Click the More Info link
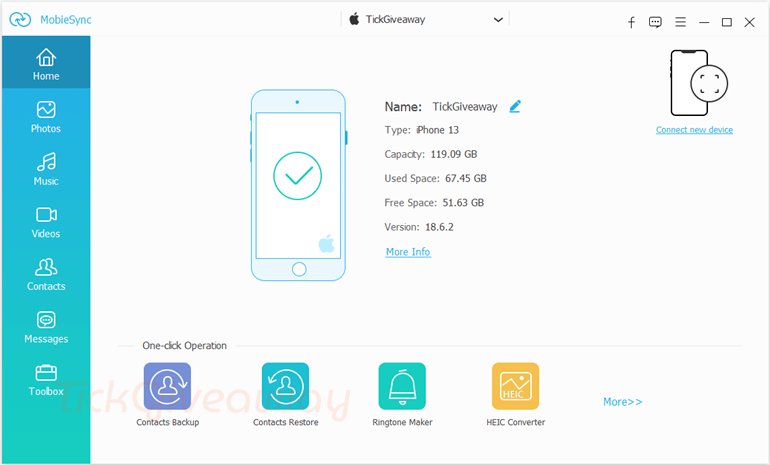The image size is (770, 465). 408,252
